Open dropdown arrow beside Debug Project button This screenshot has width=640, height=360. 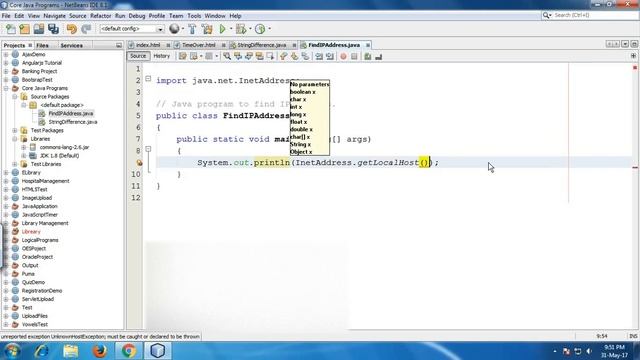tap(250, 29)
